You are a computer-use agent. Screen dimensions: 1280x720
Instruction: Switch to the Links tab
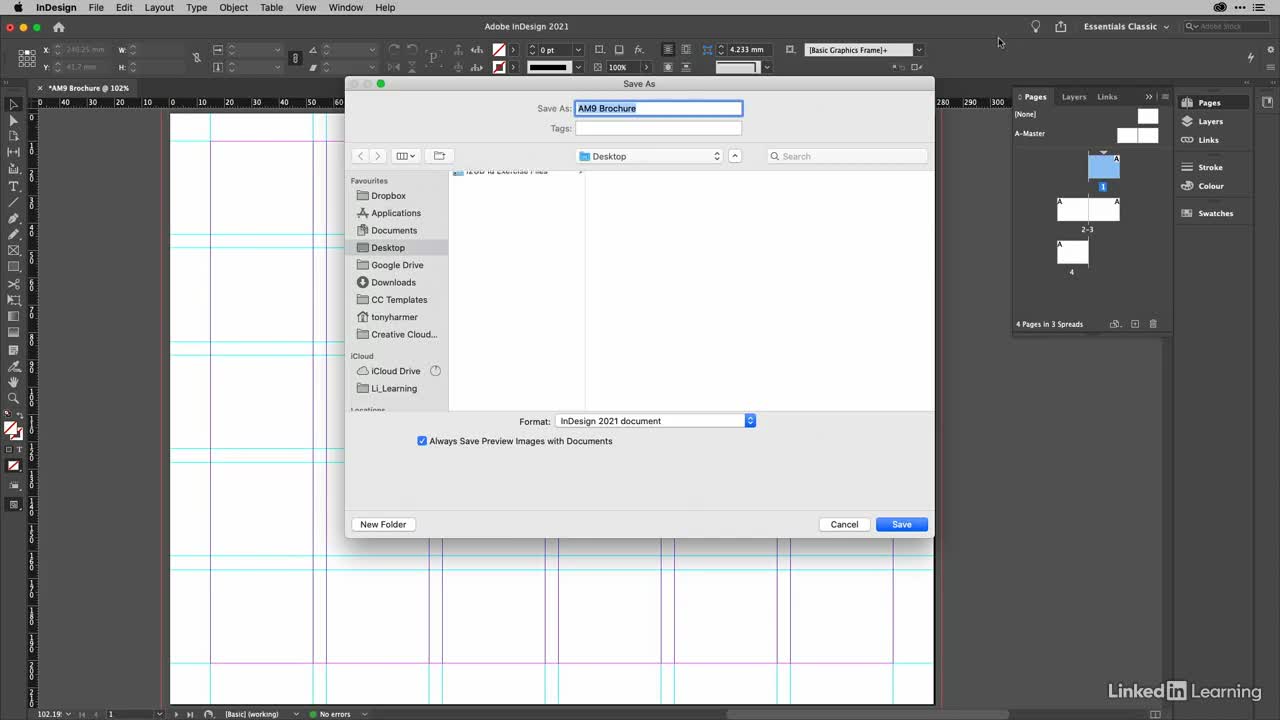point(1107,97)
